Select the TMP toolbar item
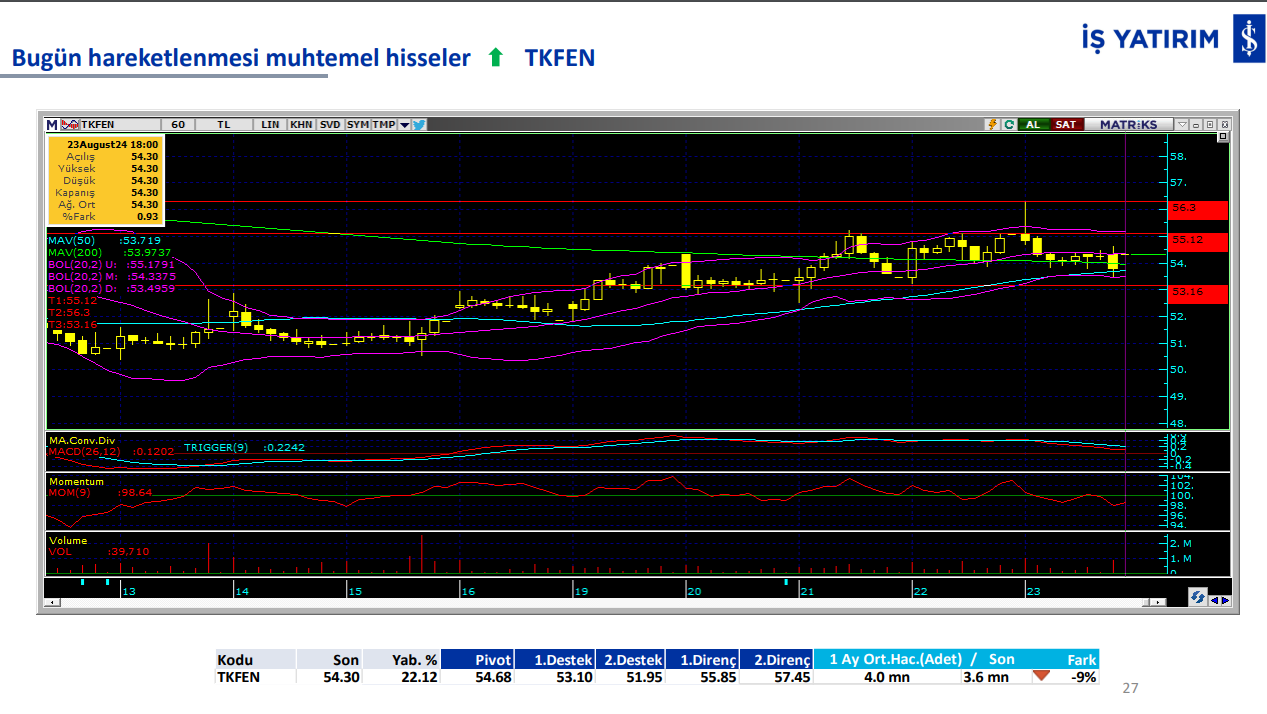The image size is (1267, 714). 383,125
